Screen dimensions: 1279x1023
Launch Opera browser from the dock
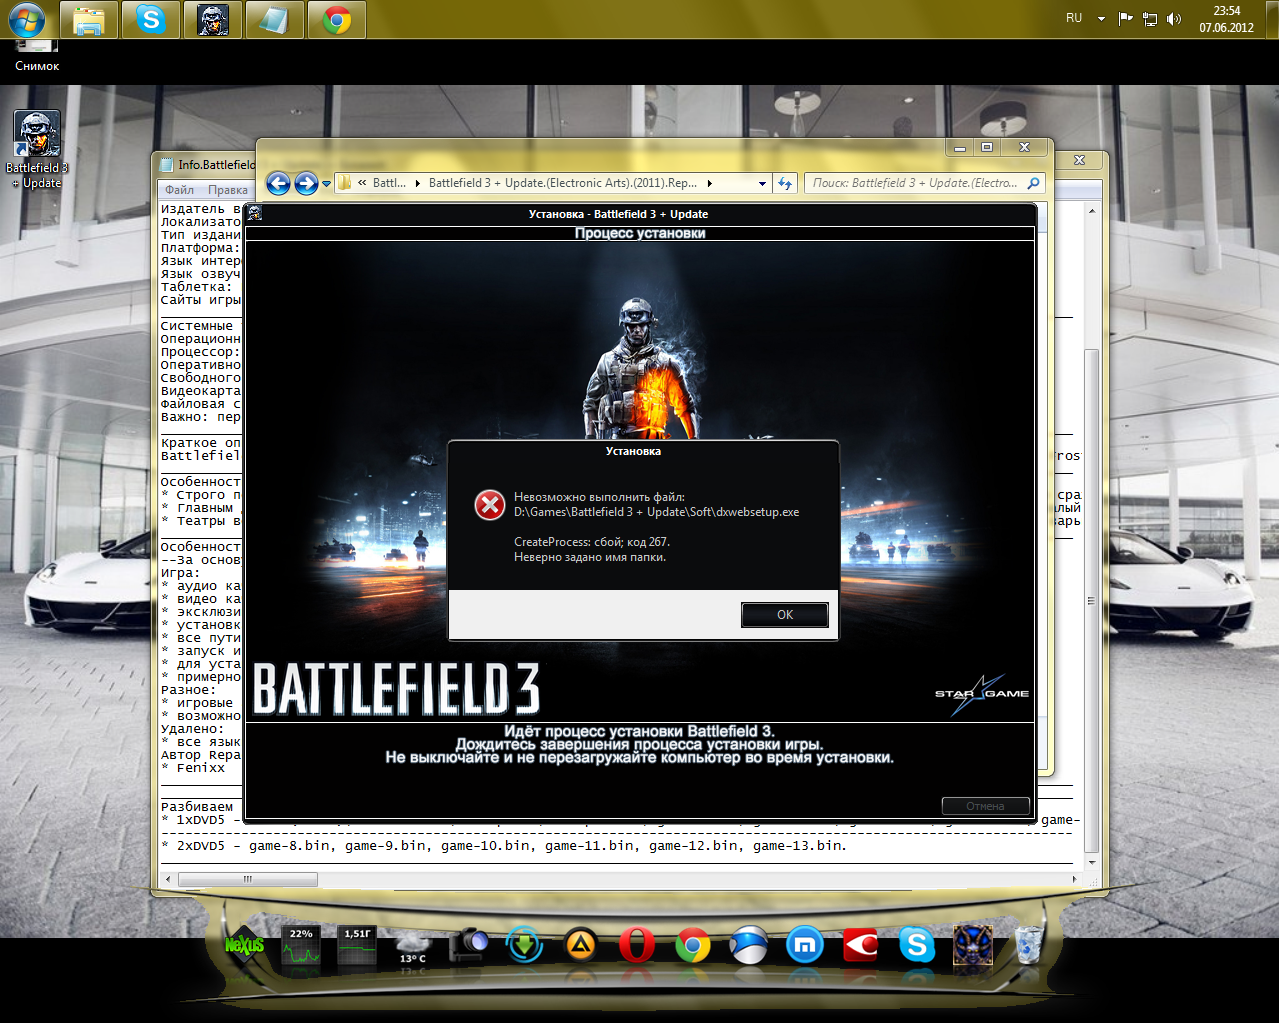pyautogui.click(x=637, y=944)
